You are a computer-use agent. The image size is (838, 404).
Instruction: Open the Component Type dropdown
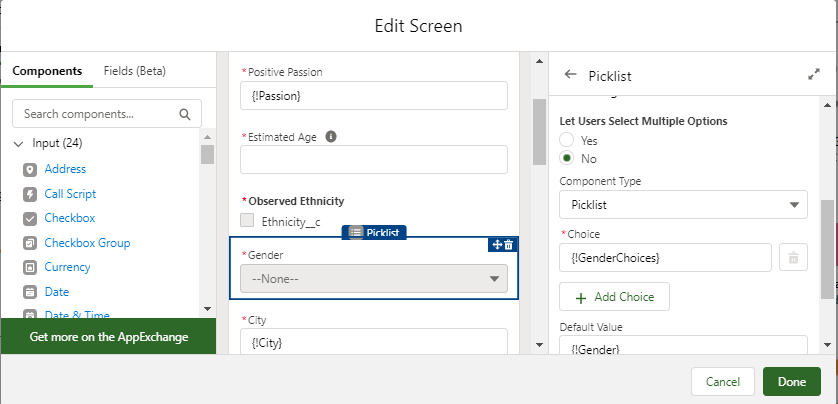point(683,204)
